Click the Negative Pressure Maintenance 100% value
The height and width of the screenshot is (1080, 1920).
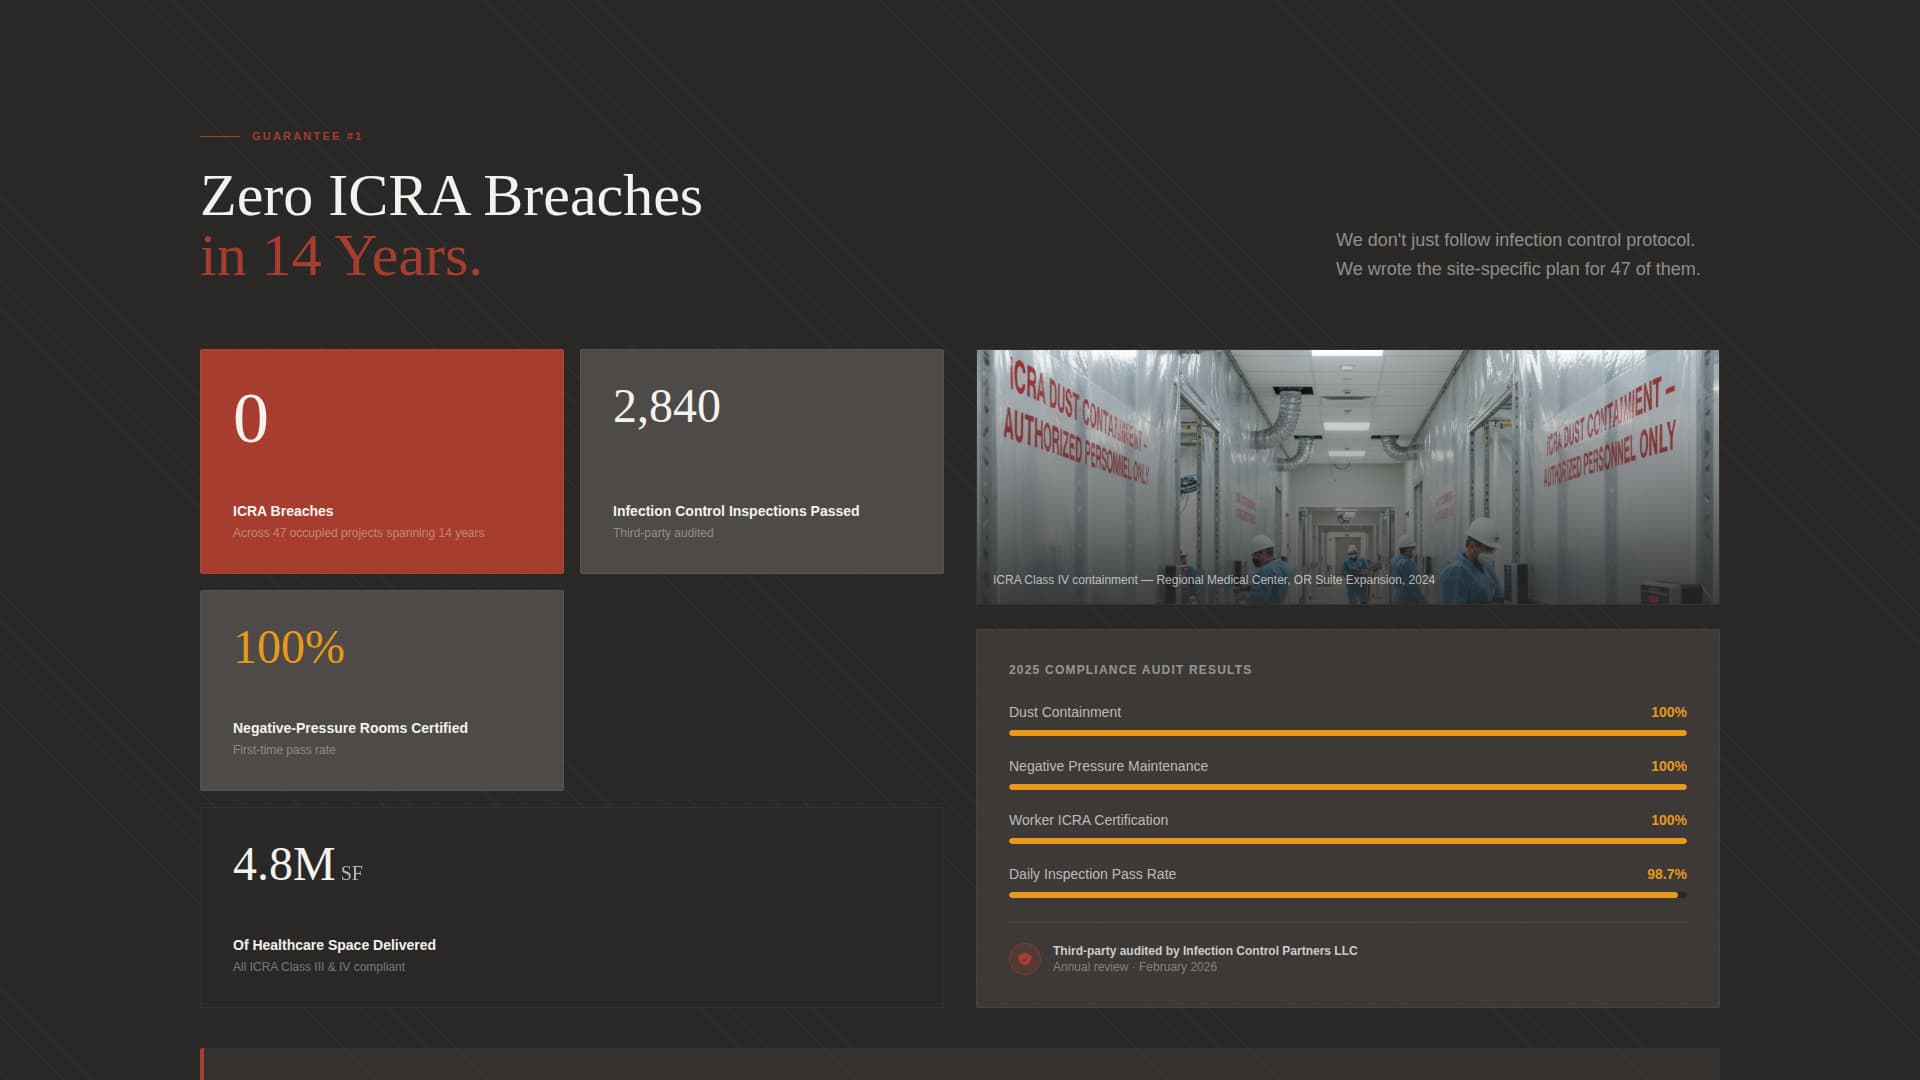click(x=1669, y=766)
